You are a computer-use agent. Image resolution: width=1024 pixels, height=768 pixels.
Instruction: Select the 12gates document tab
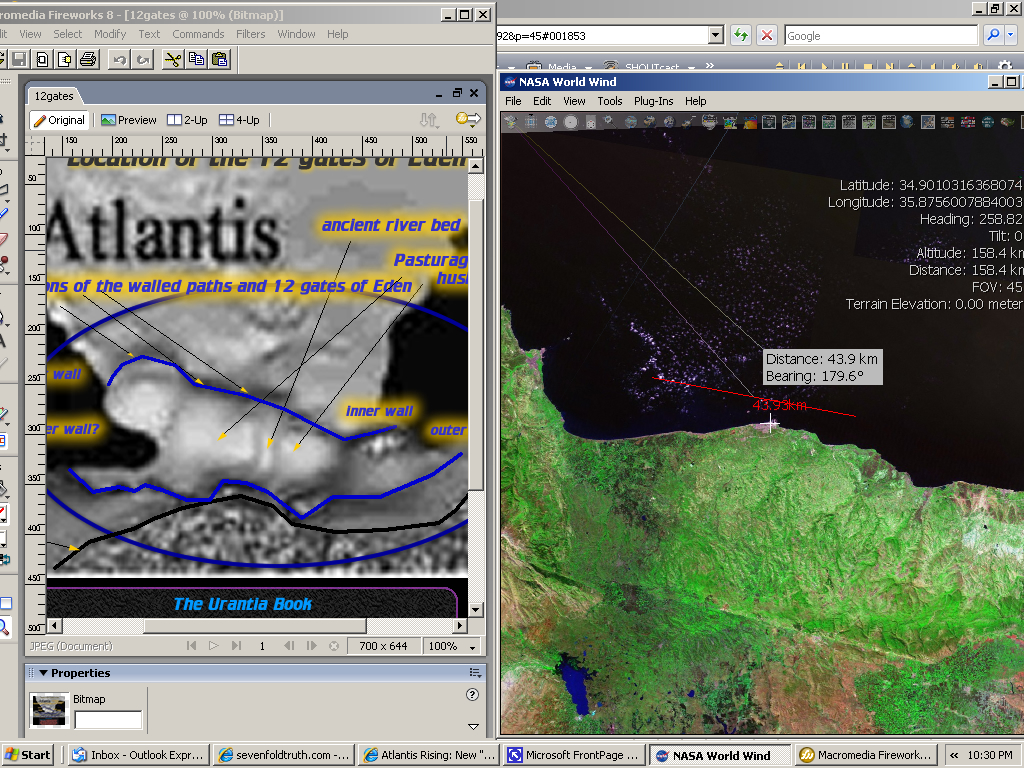pos(54,96)
